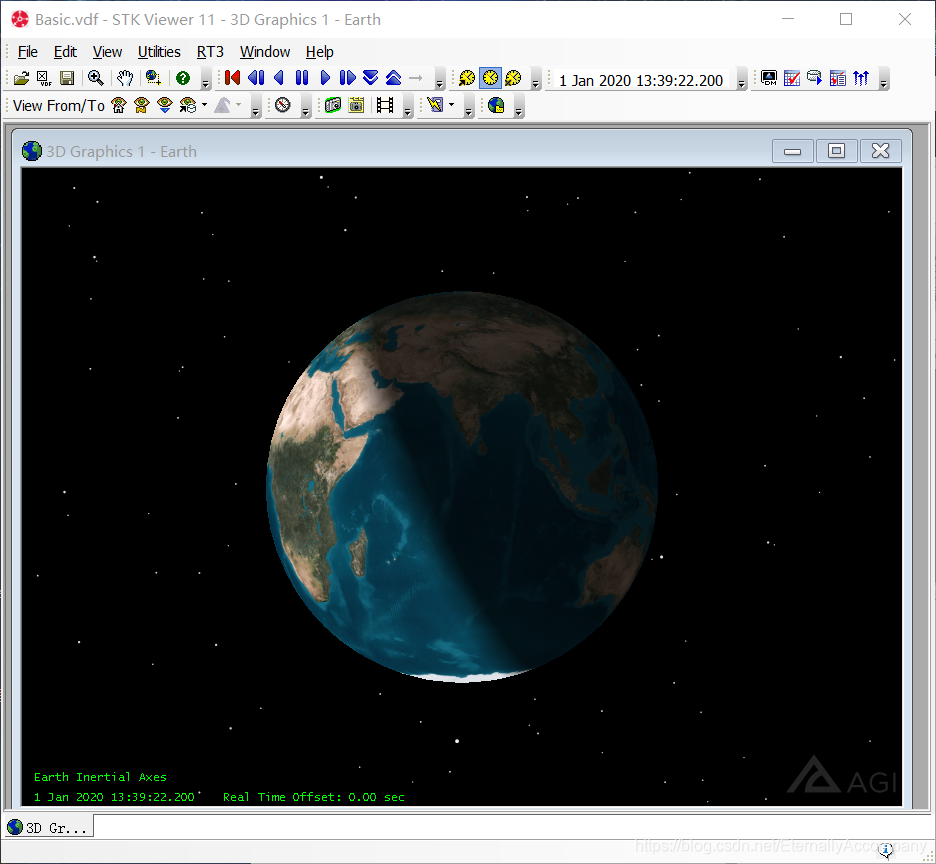This screenshot has height=864, width=936.
Task: Click the yellow camera snapshot properties icon
Action: tap(356, 106)
